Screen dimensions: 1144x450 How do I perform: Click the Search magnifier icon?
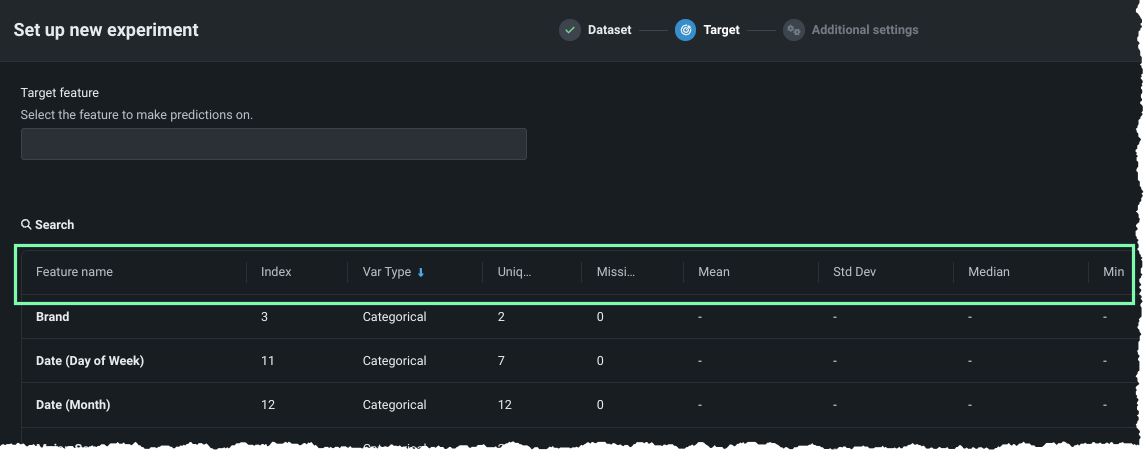[x=27, y=225]
